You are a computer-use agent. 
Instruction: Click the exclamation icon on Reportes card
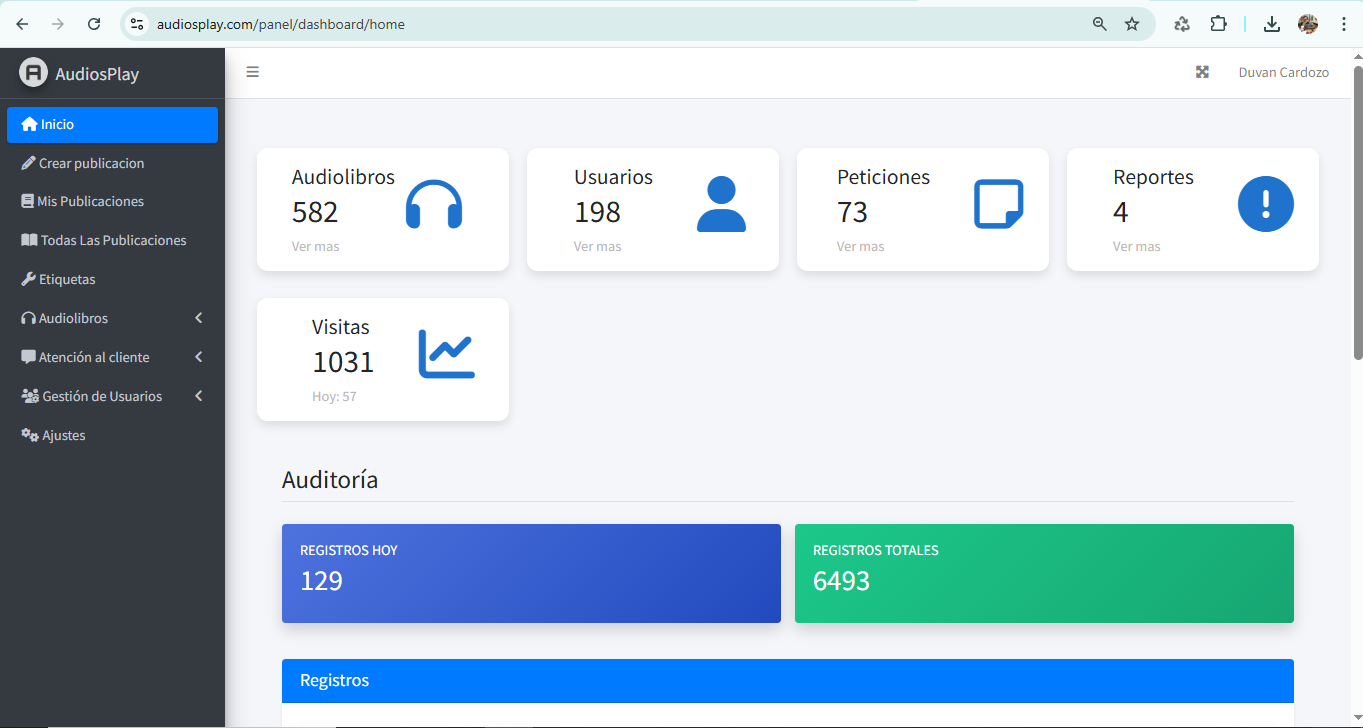click(x=1265, y=204)
